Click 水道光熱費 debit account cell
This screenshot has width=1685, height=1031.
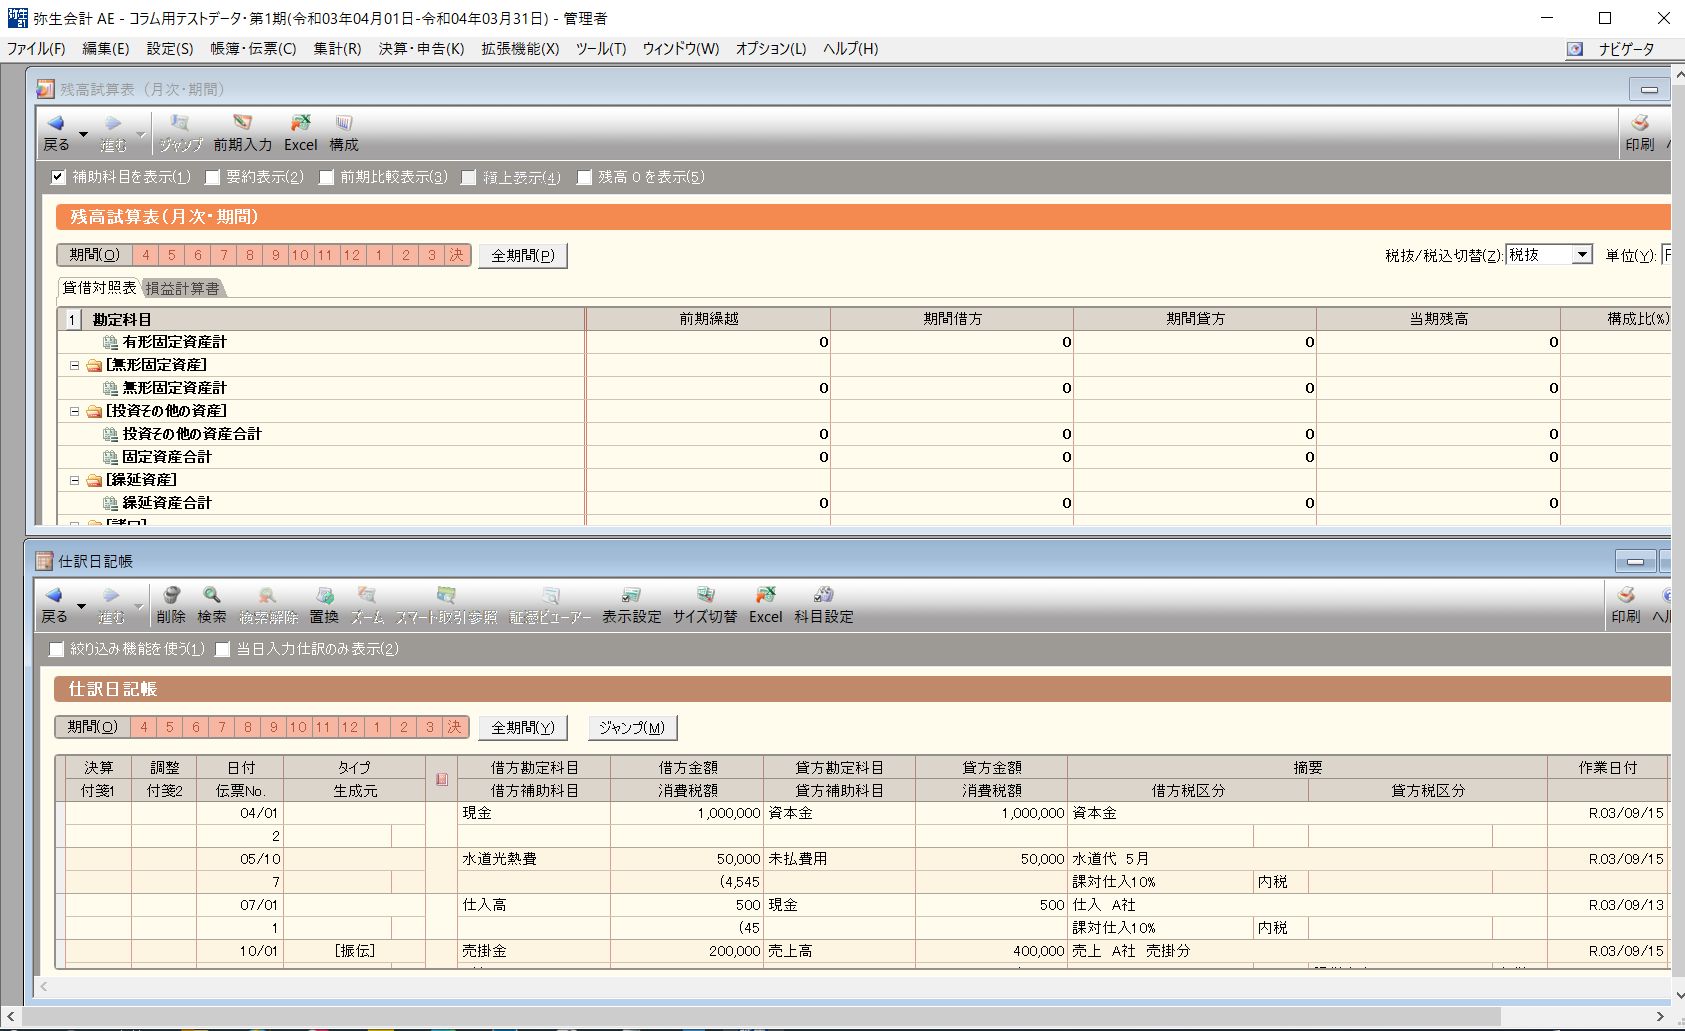point(533,859)
